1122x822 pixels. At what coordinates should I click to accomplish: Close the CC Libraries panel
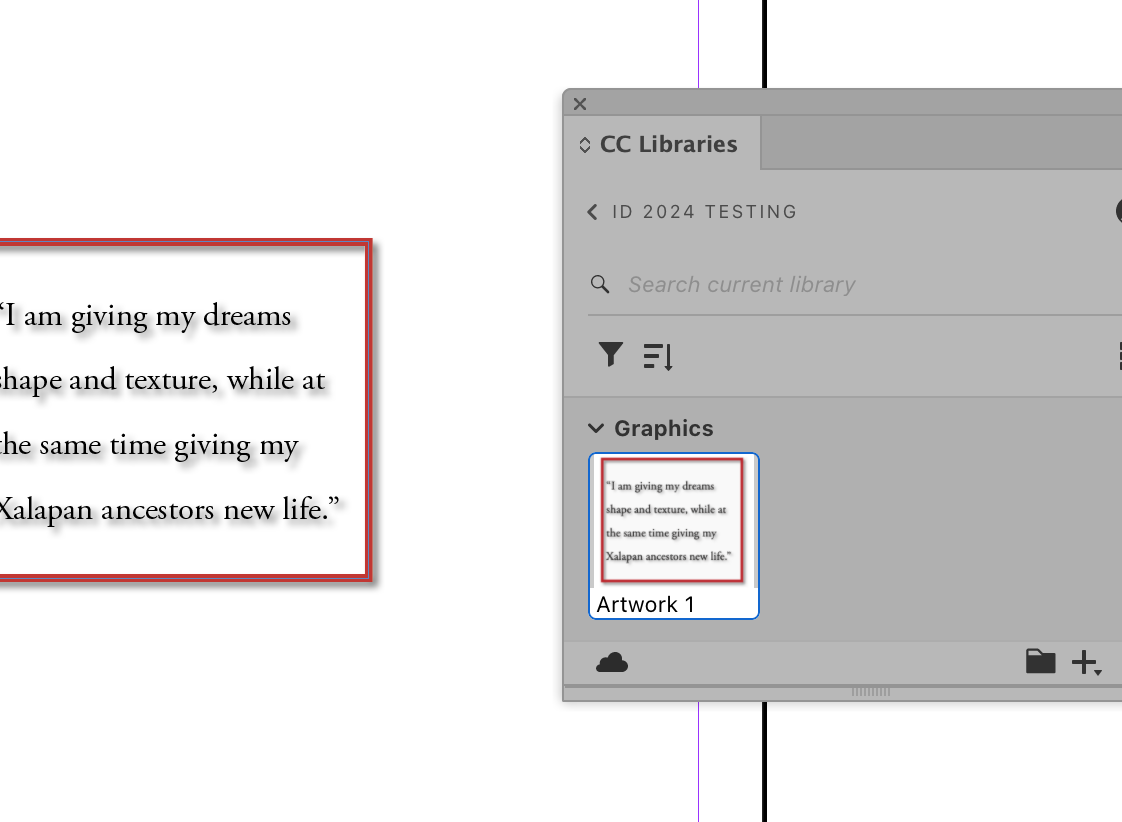point(579,103)
